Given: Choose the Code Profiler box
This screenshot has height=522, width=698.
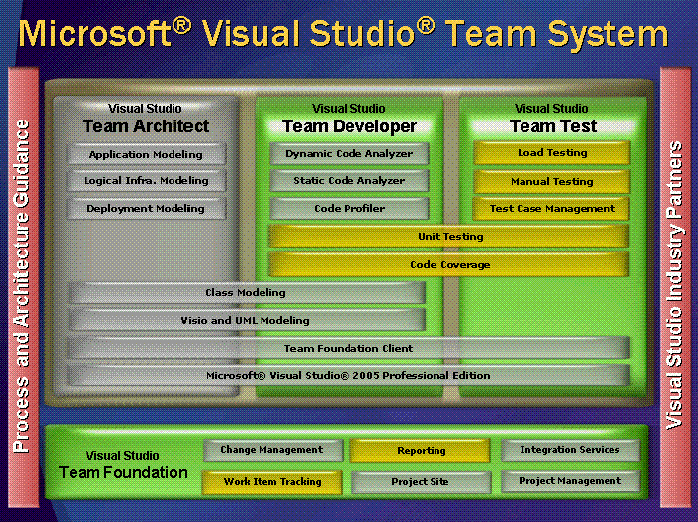Looking at the screenshot, I should [x=349, y=209].
